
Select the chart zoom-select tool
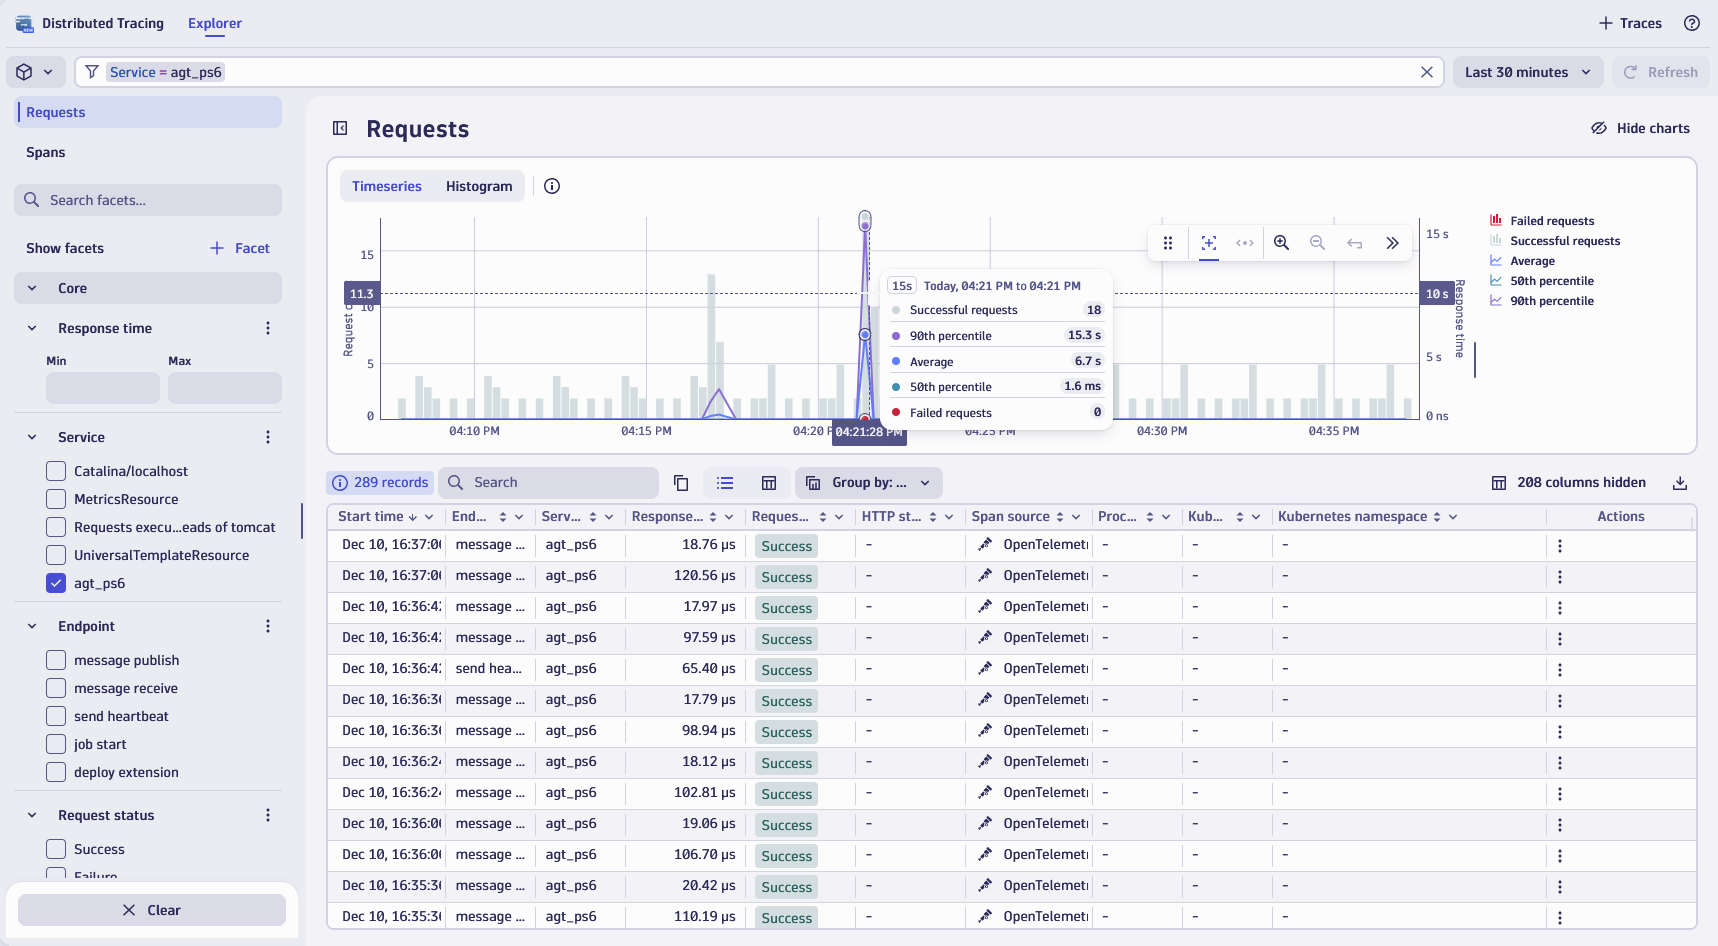pyautogui.click(x=1209, y=243)
